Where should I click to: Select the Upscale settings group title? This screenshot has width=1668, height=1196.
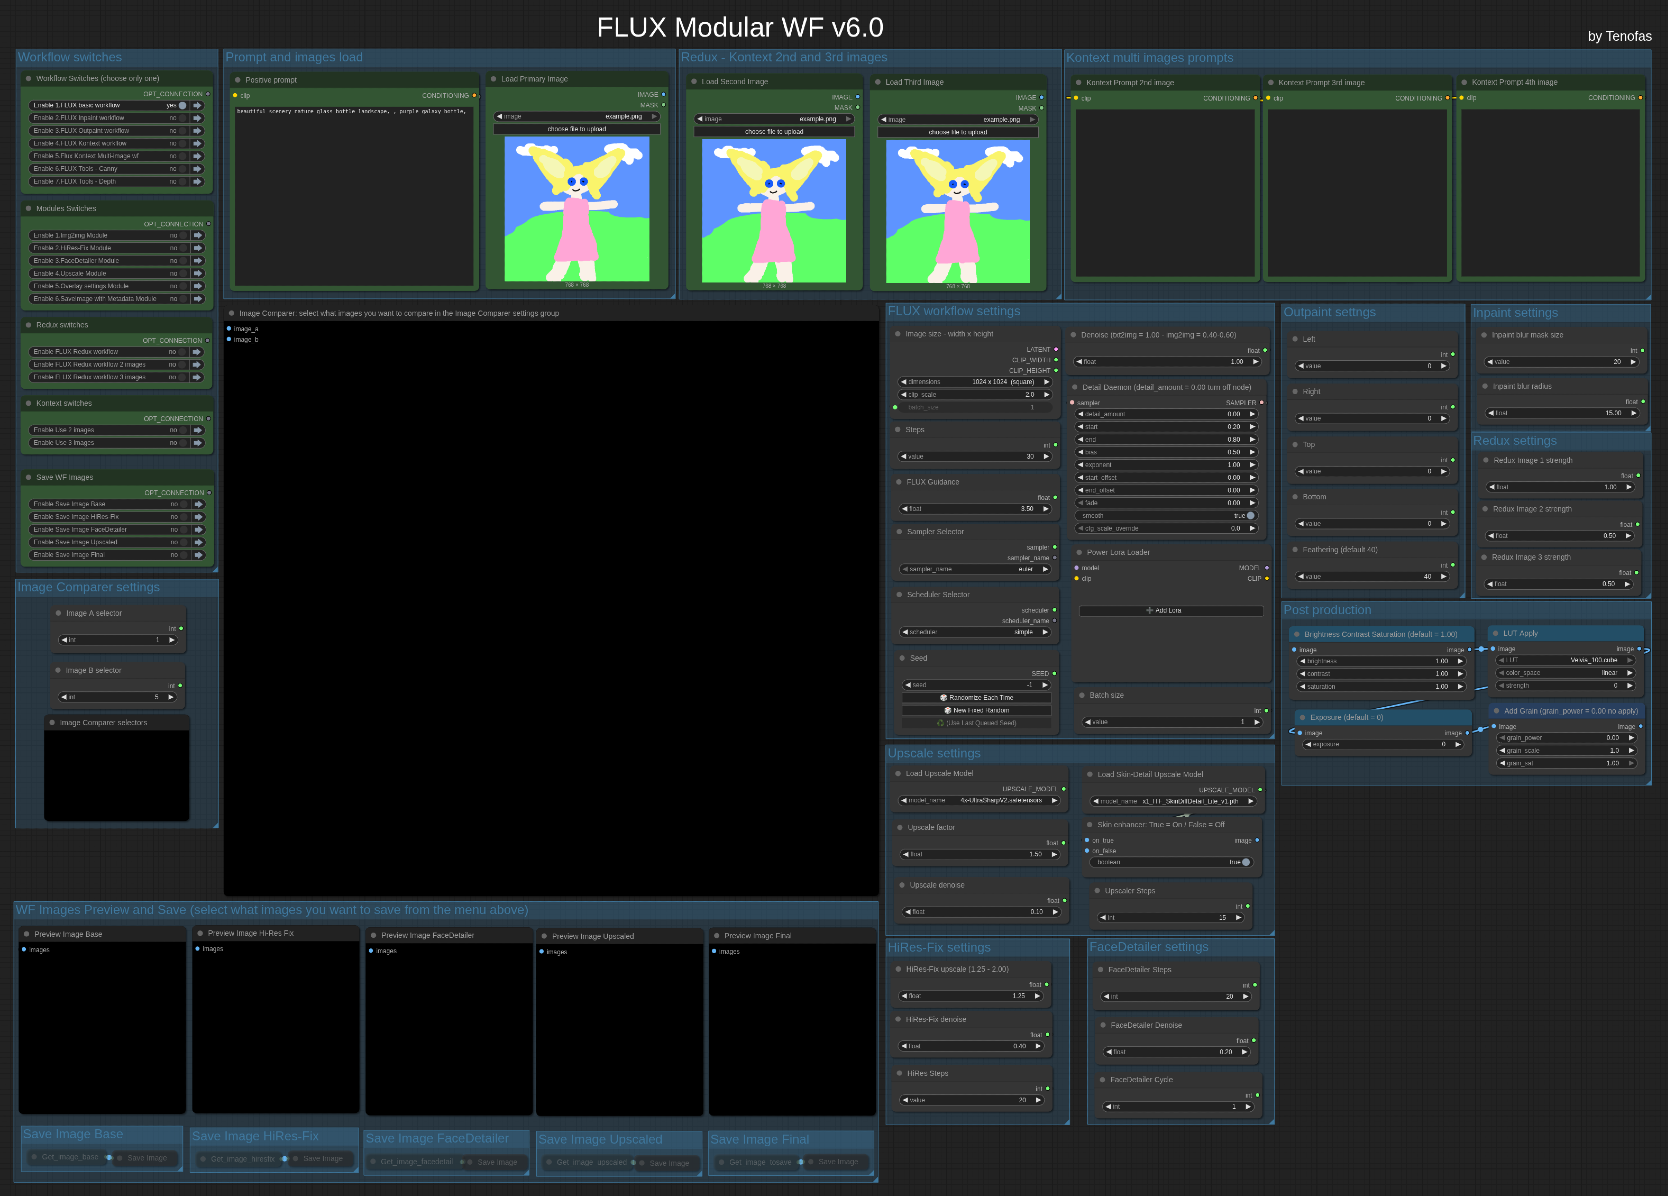pyautogui.click(x=934, y=753)
